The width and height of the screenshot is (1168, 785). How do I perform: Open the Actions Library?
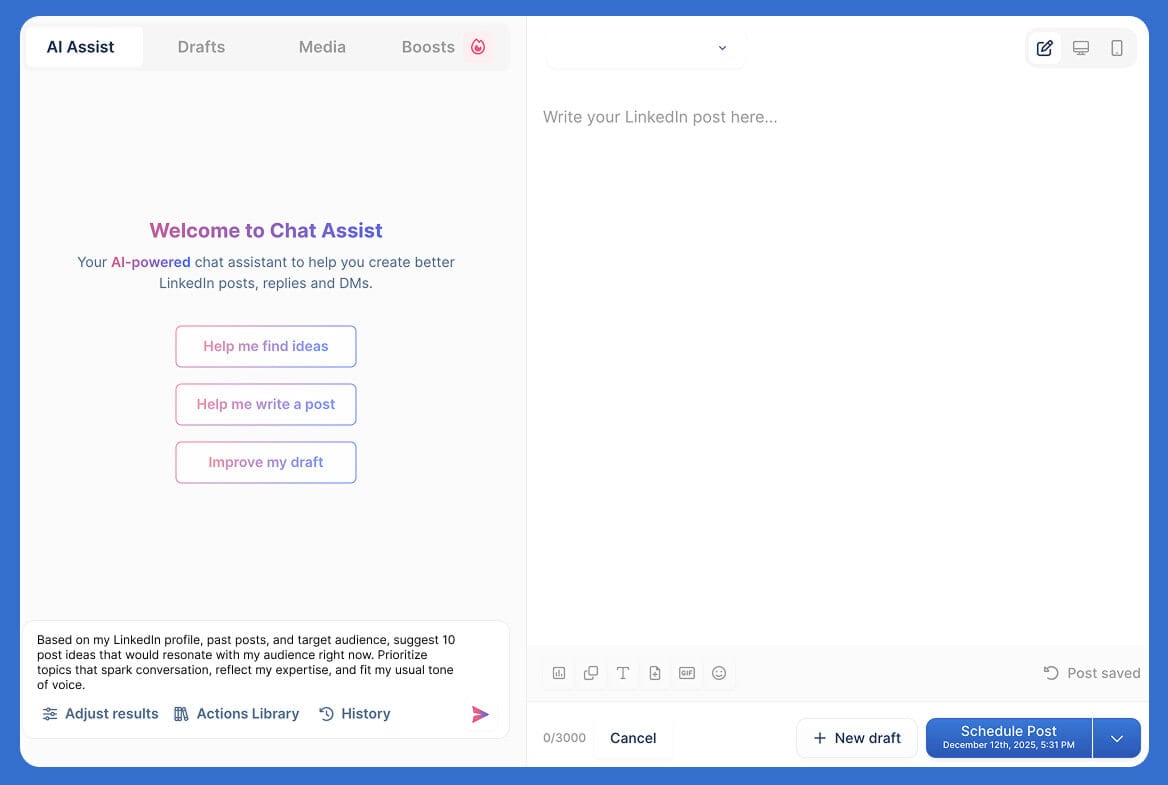point(236,714)
